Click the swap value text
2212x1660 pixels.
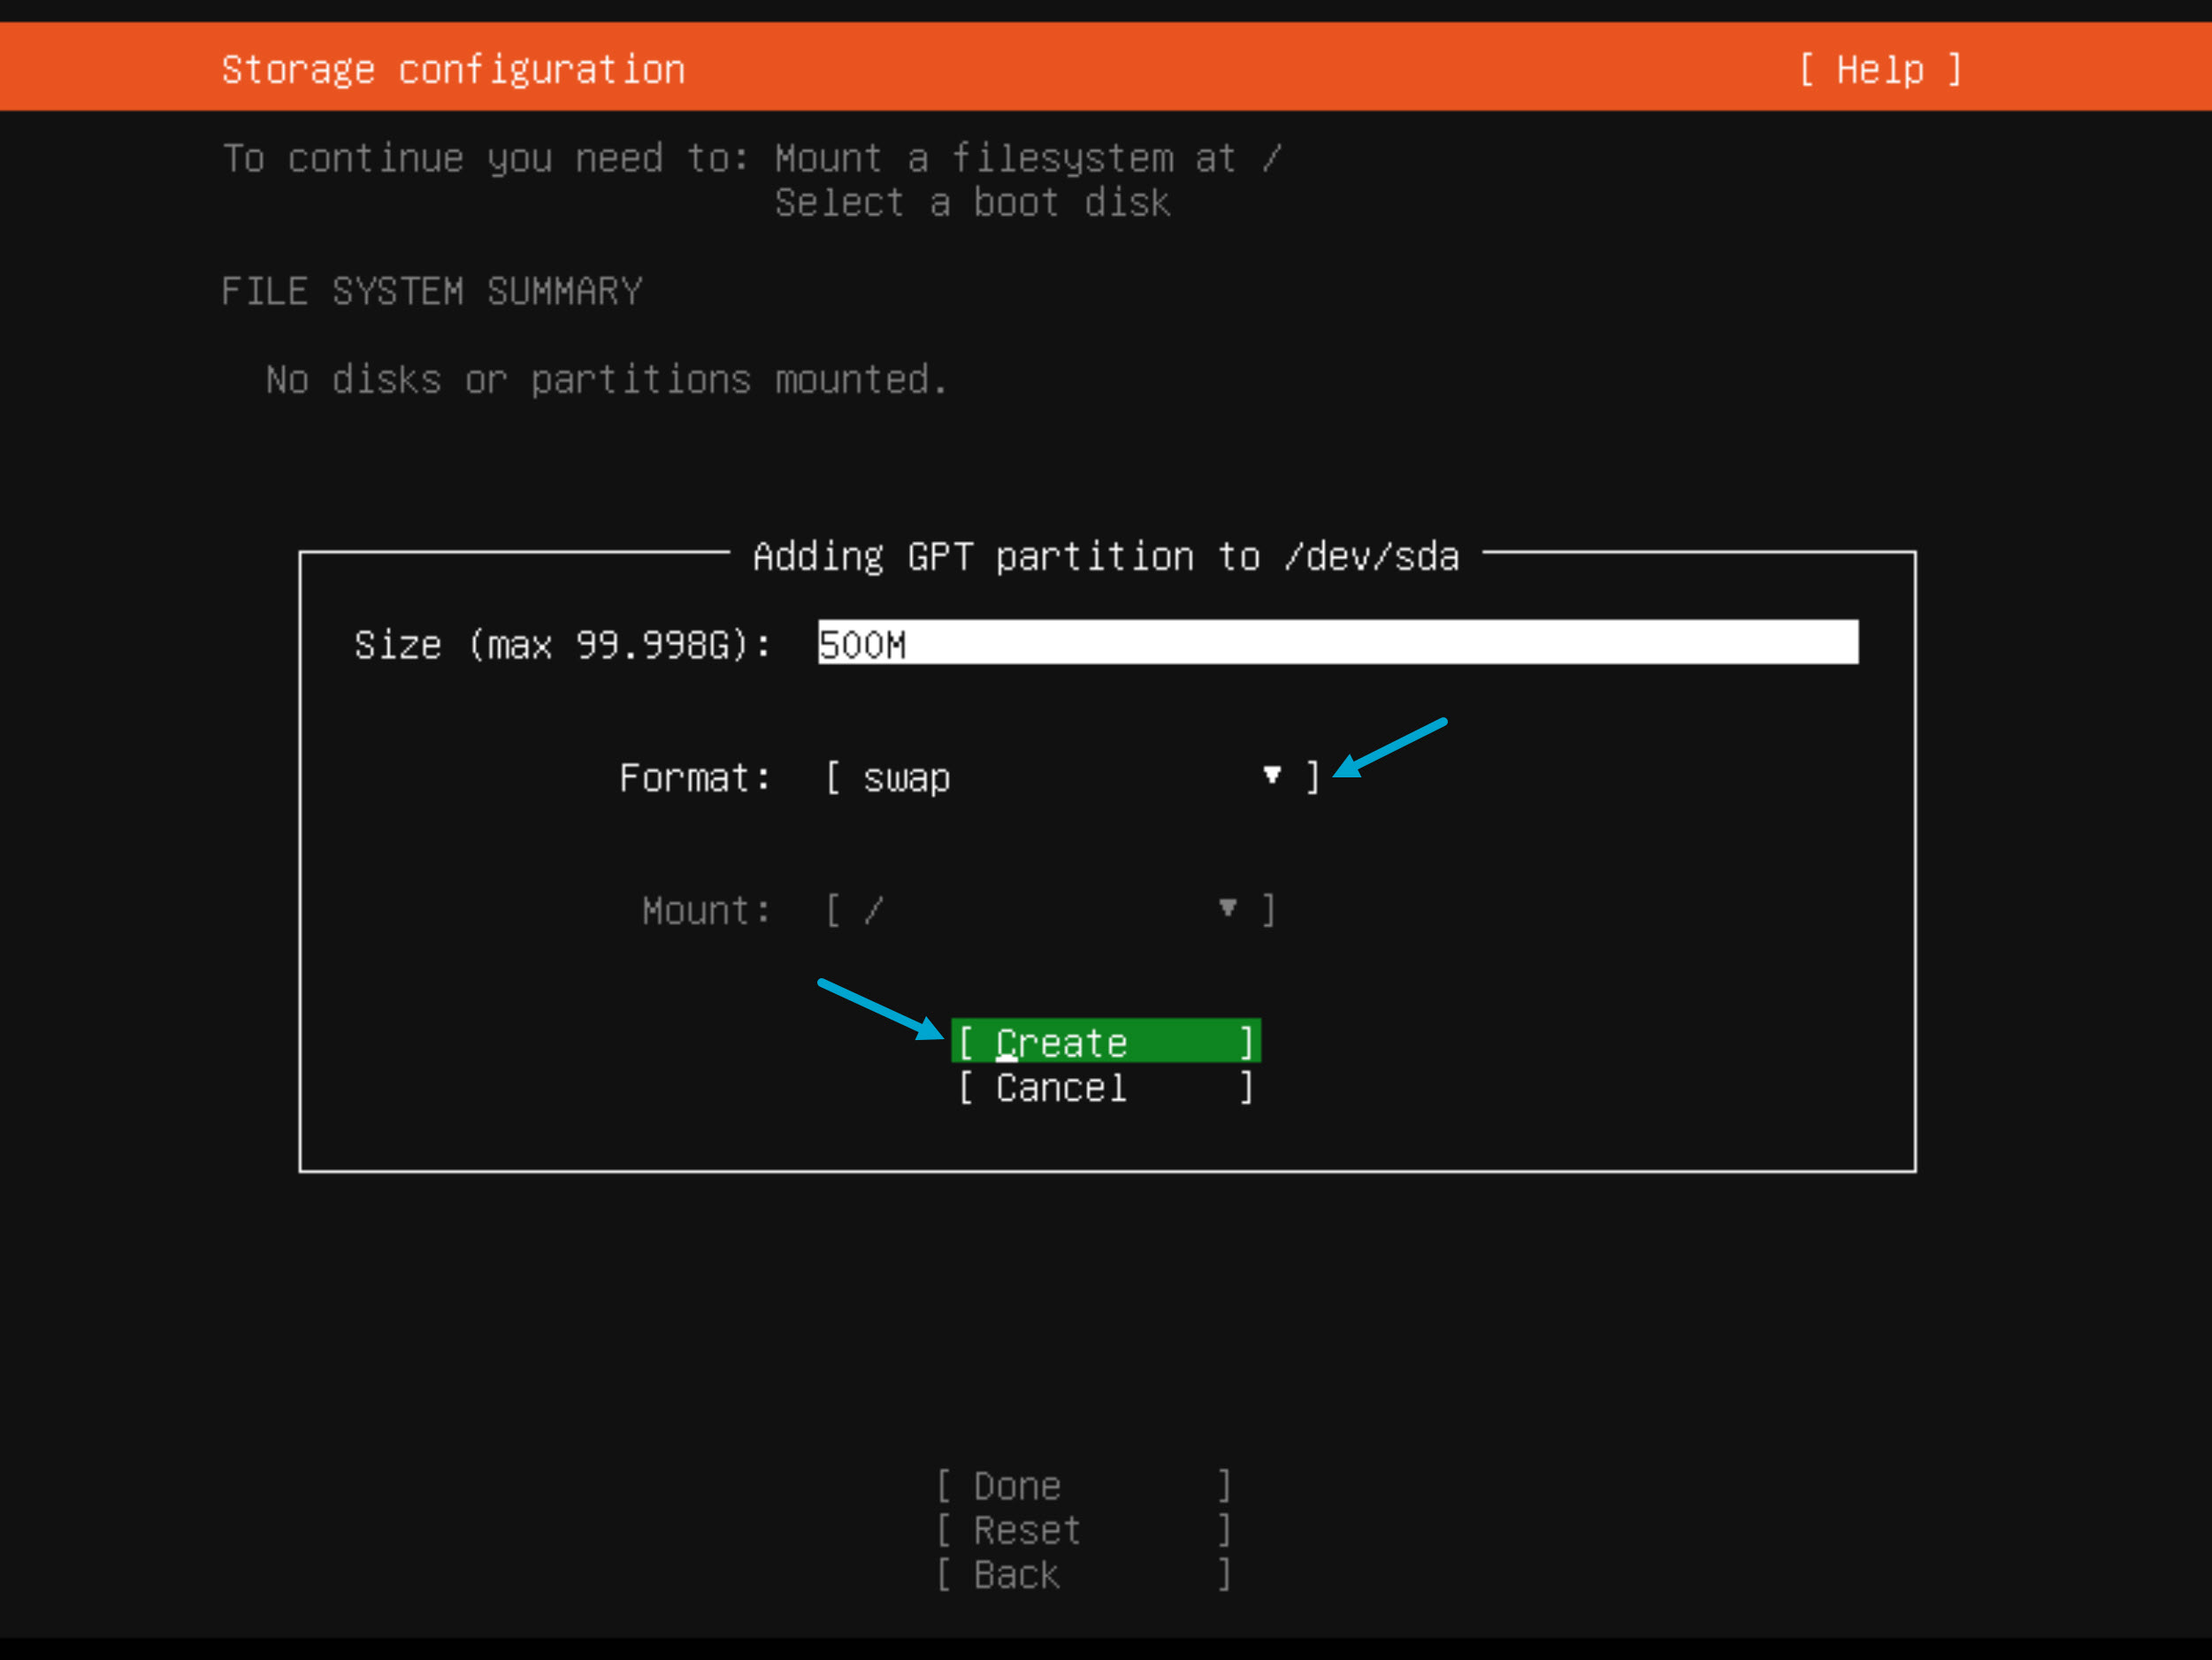906,778
